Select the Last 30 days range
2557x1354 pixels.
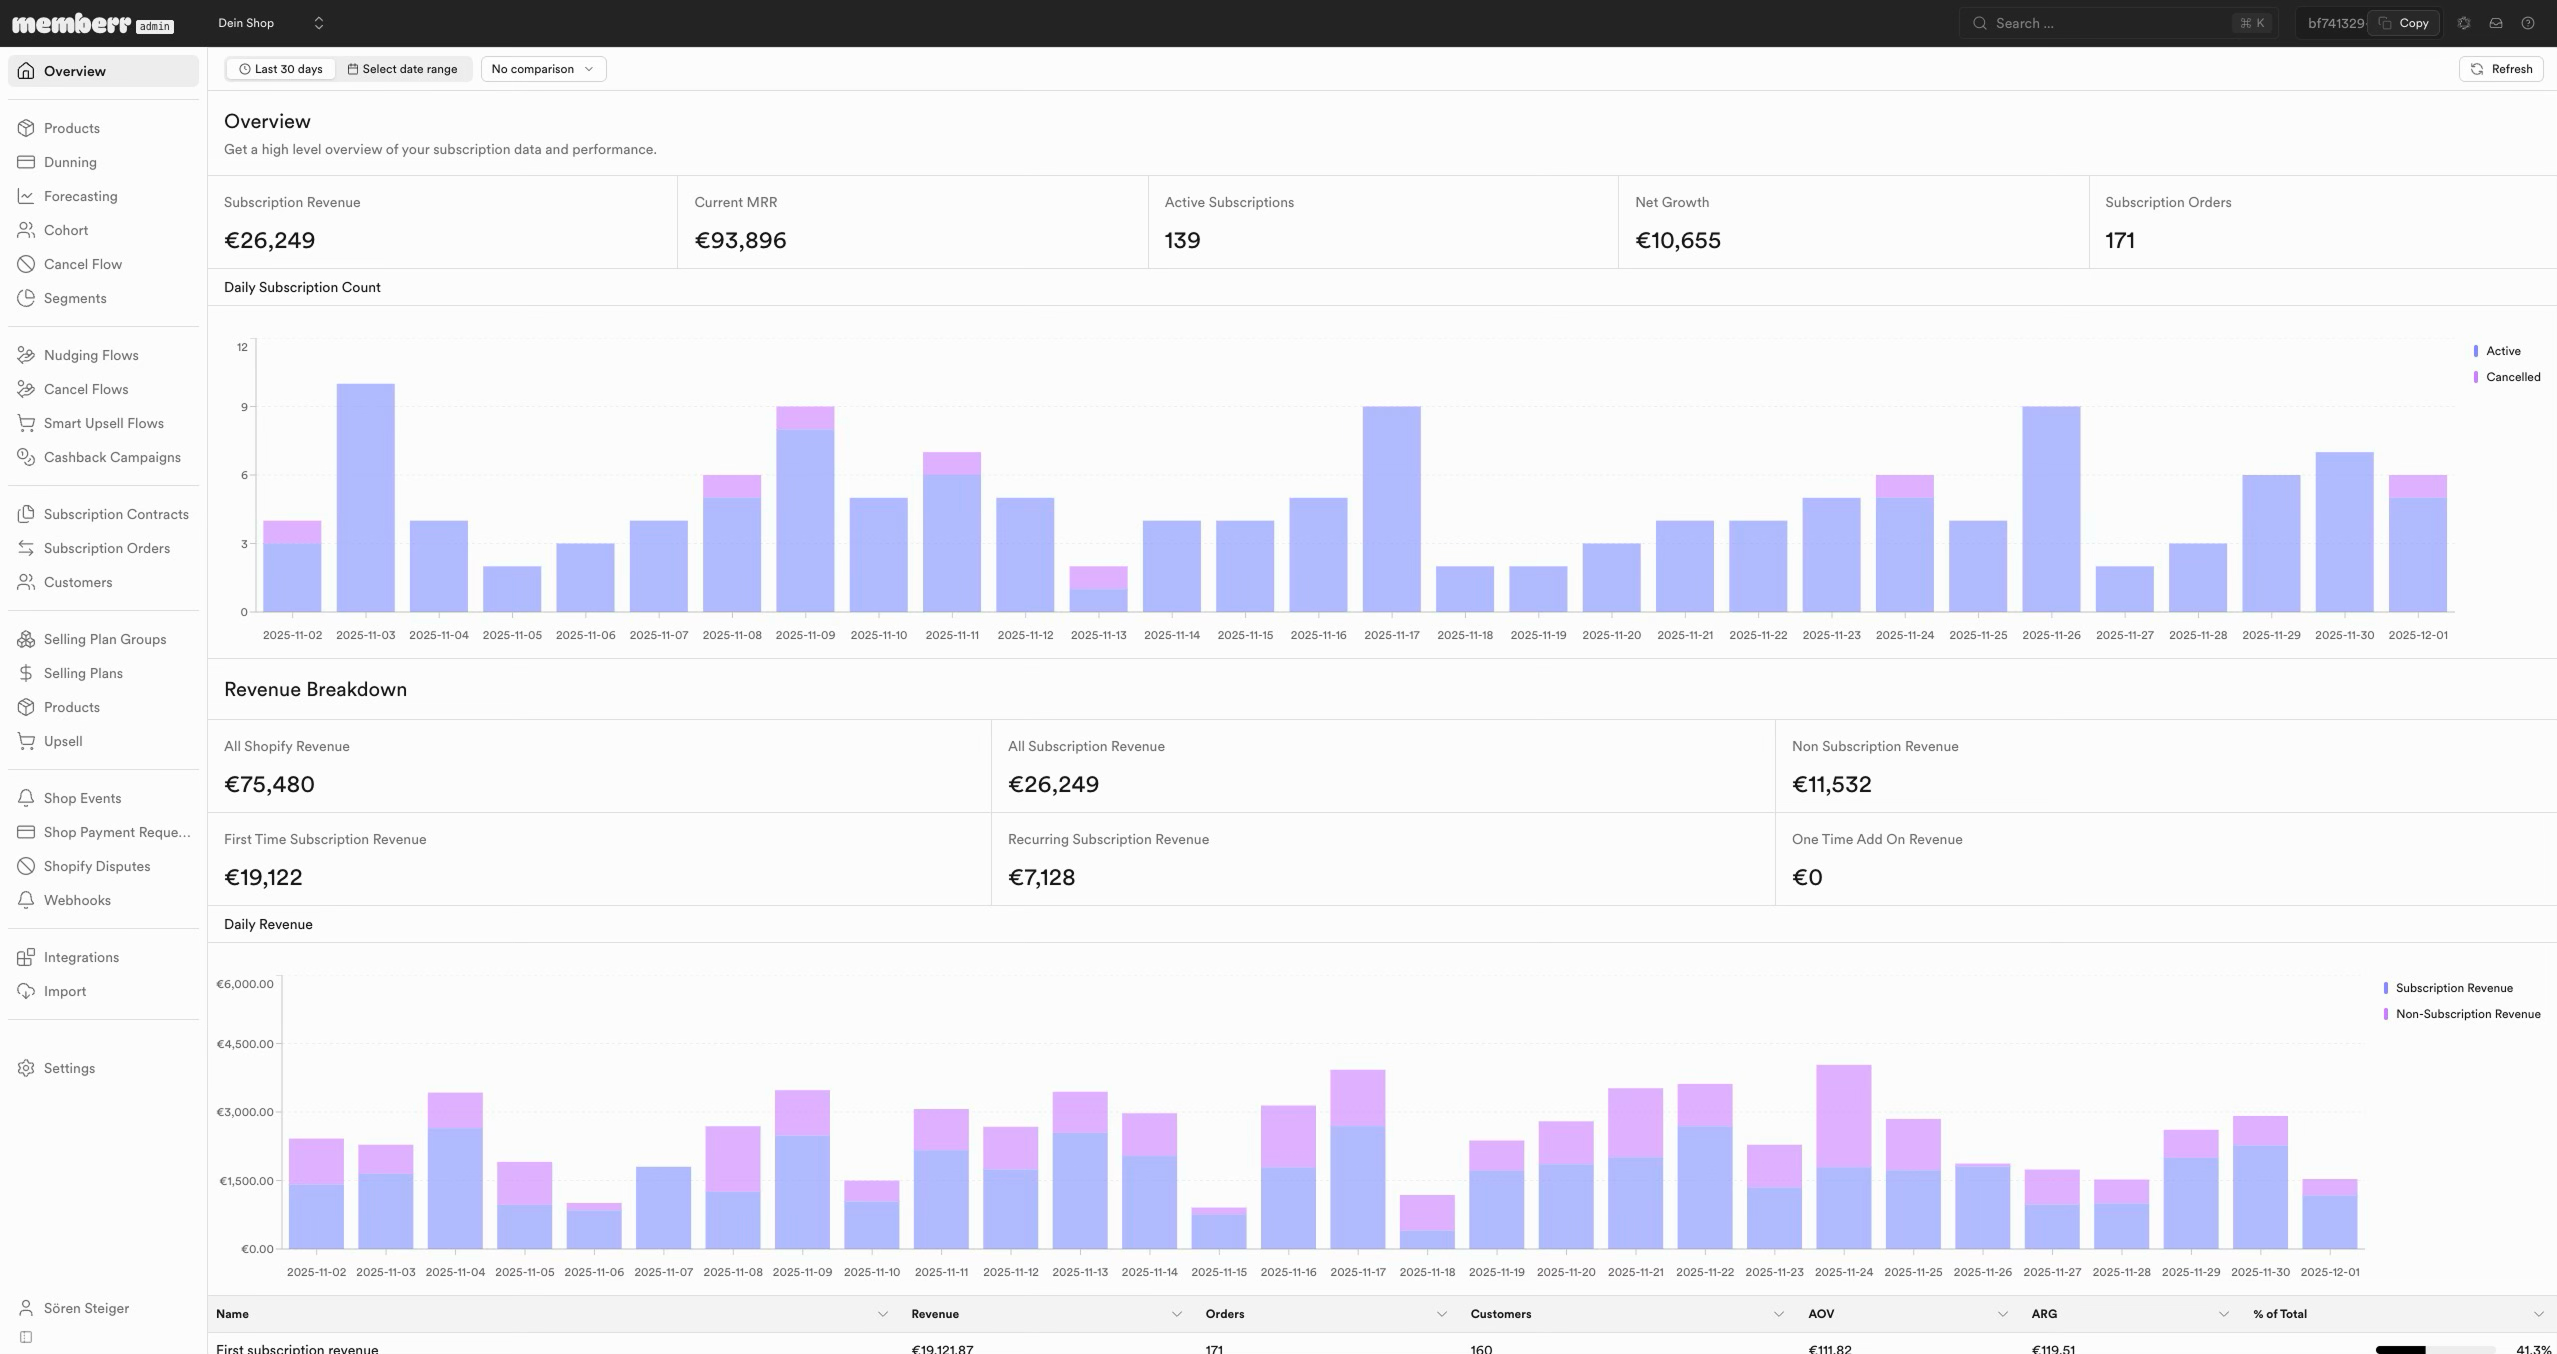[x=280, y=69]
